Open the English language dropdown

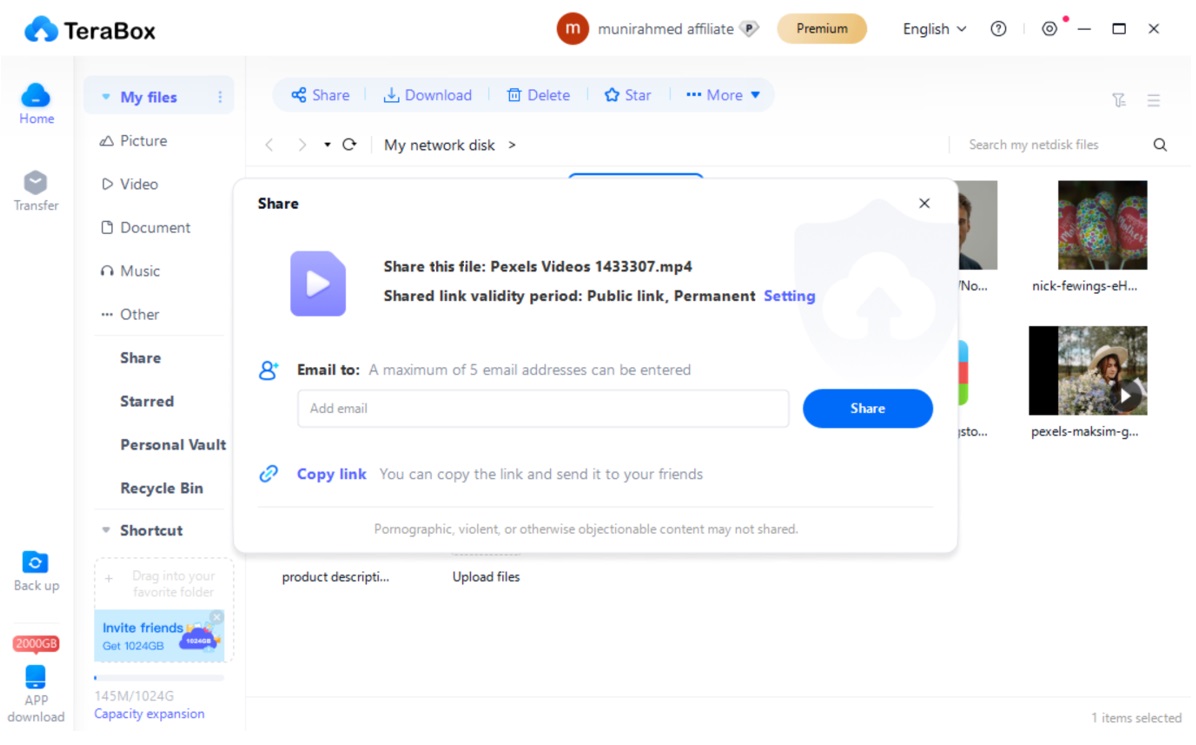[x=934, y=29]
